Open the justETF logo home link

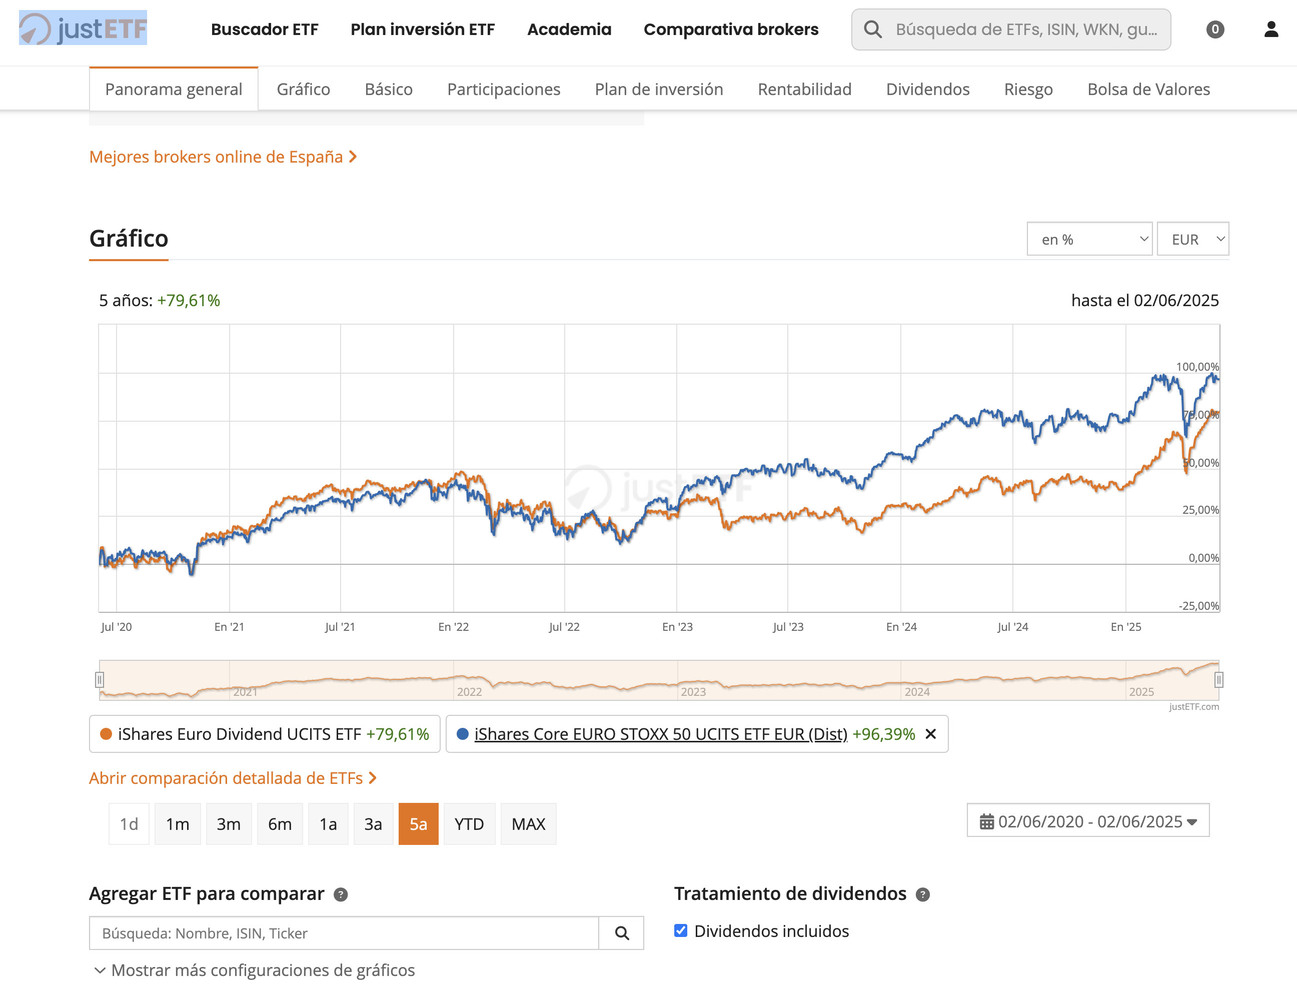(x=83, y=29)
